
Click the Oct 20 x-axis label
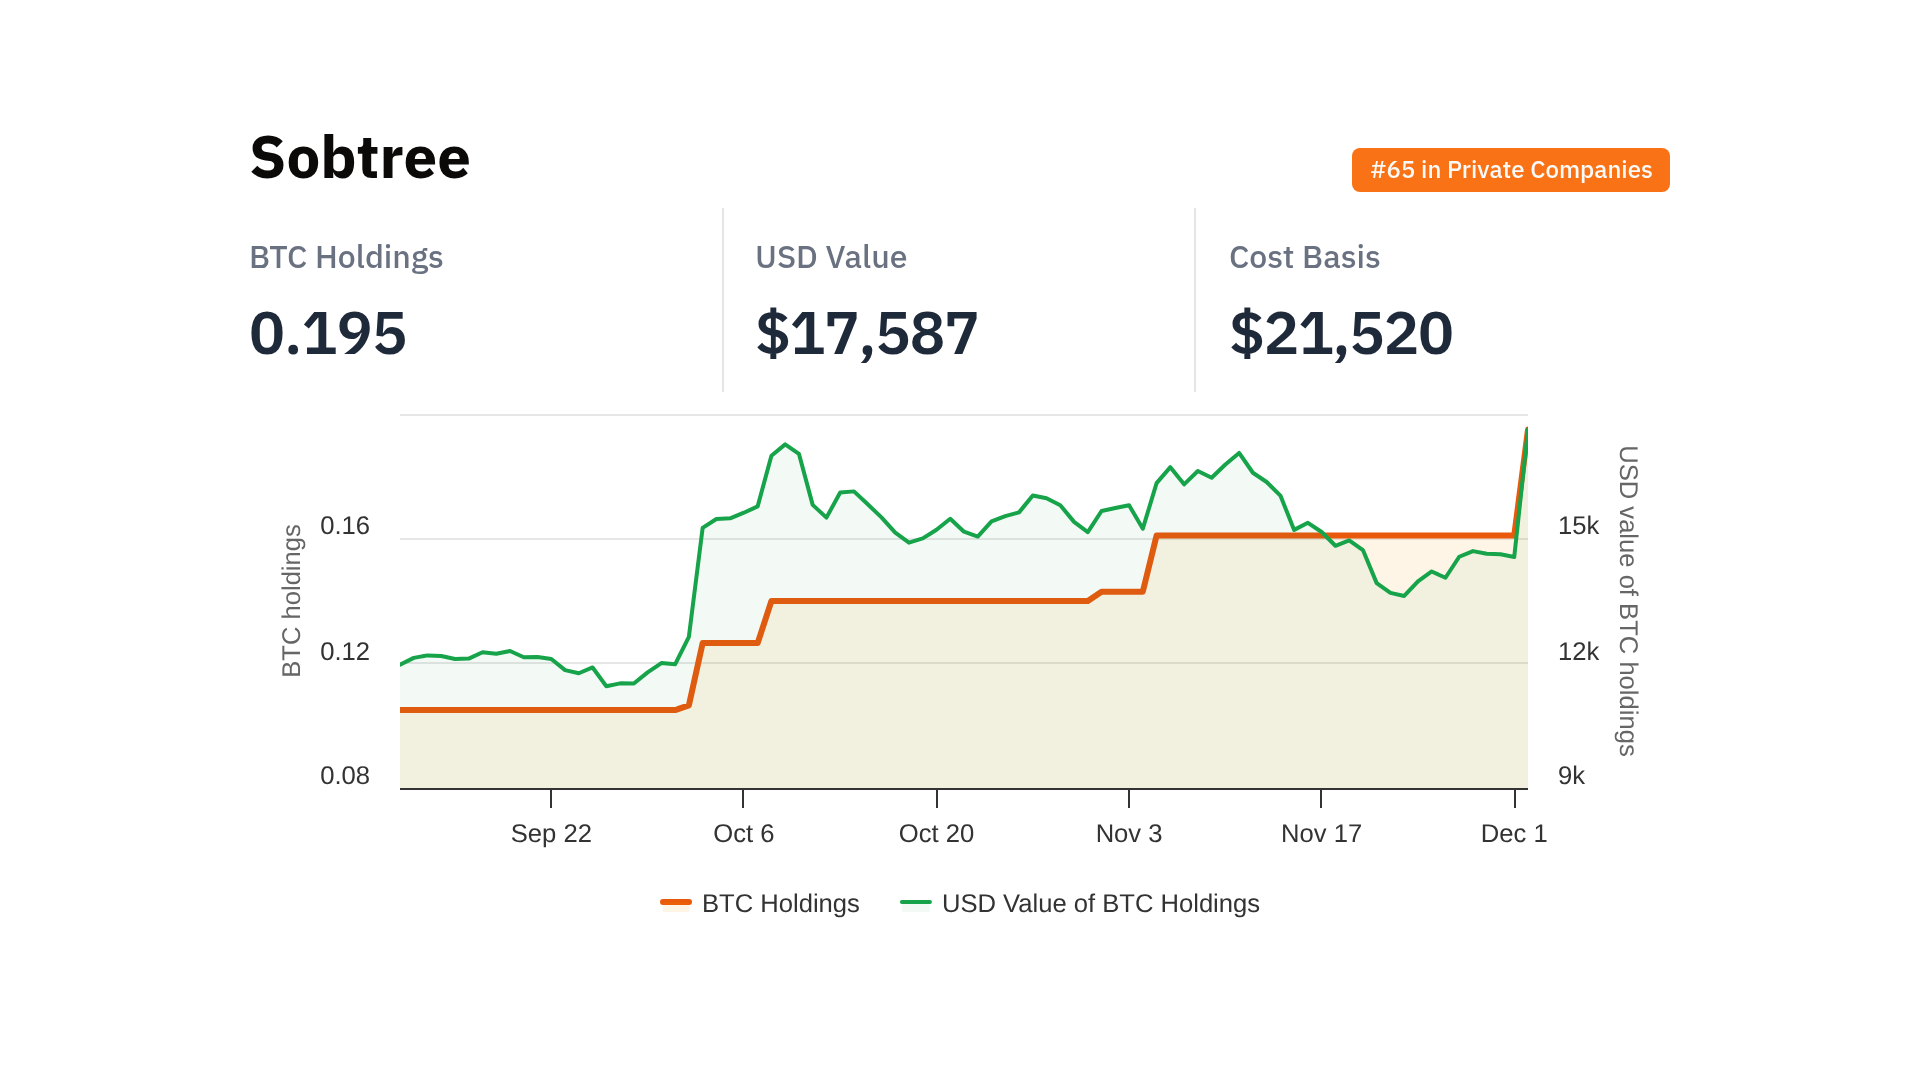point(936,833)
